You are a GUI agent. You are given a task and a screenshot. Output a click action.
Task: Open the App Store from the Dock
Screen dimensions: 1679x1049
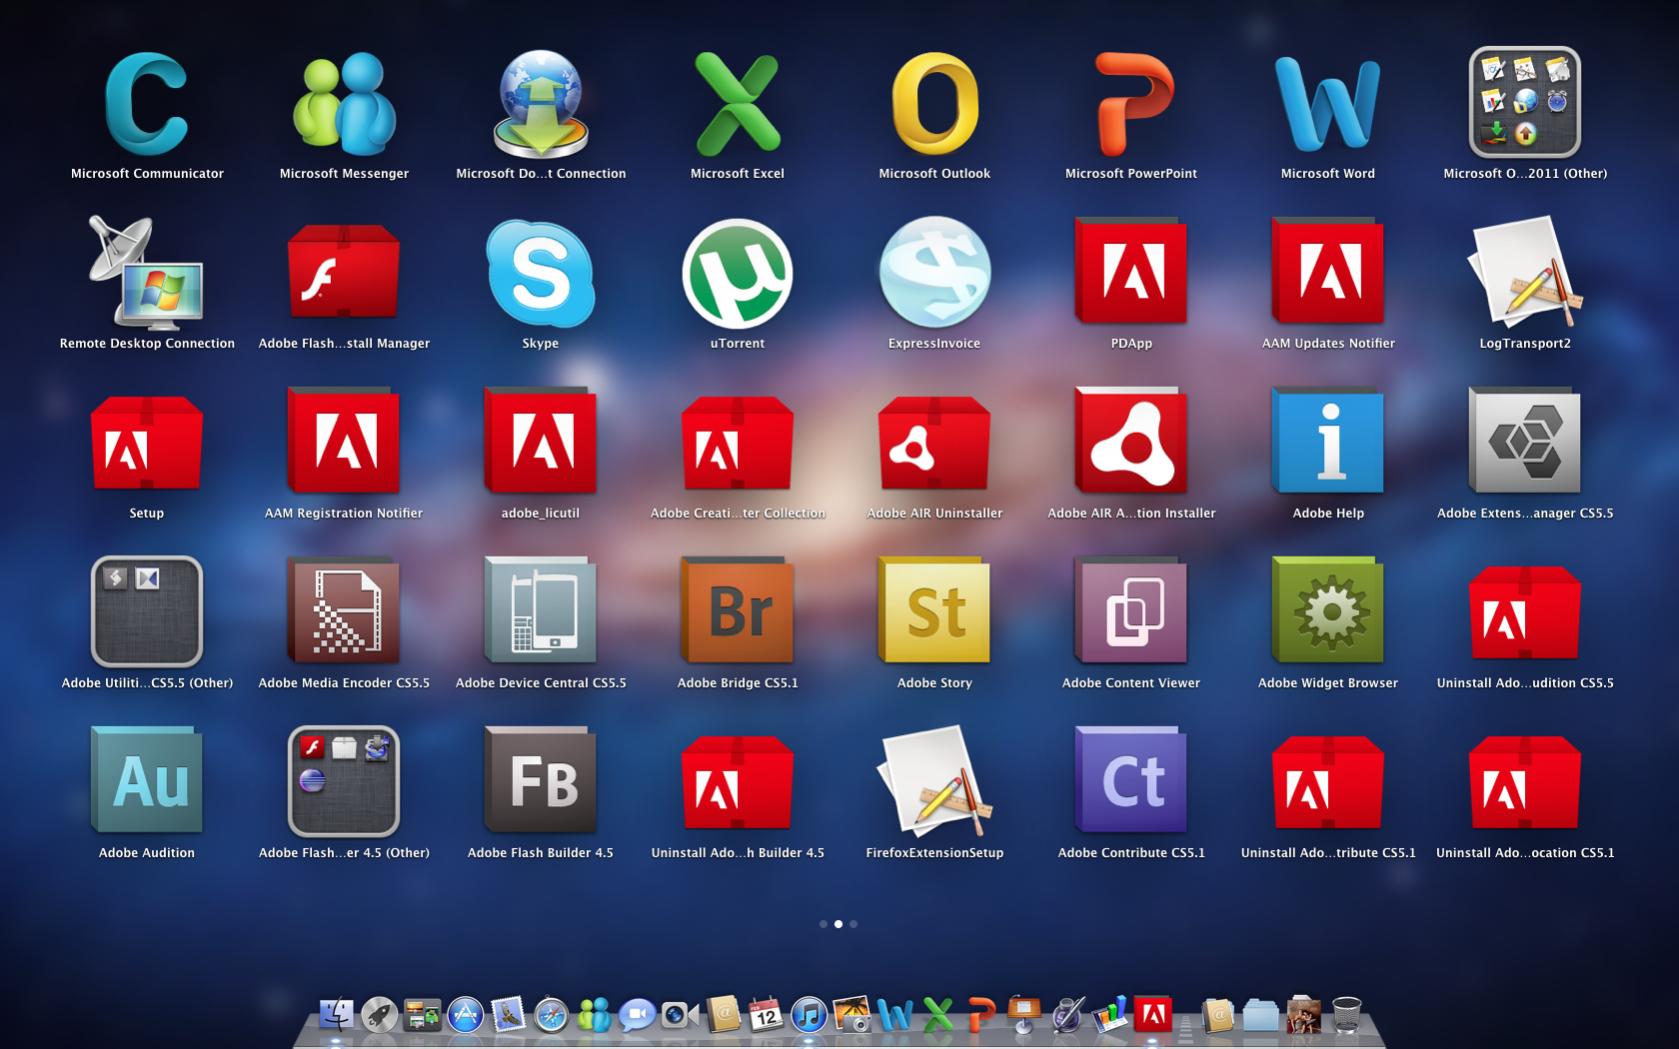(465, 1015)
